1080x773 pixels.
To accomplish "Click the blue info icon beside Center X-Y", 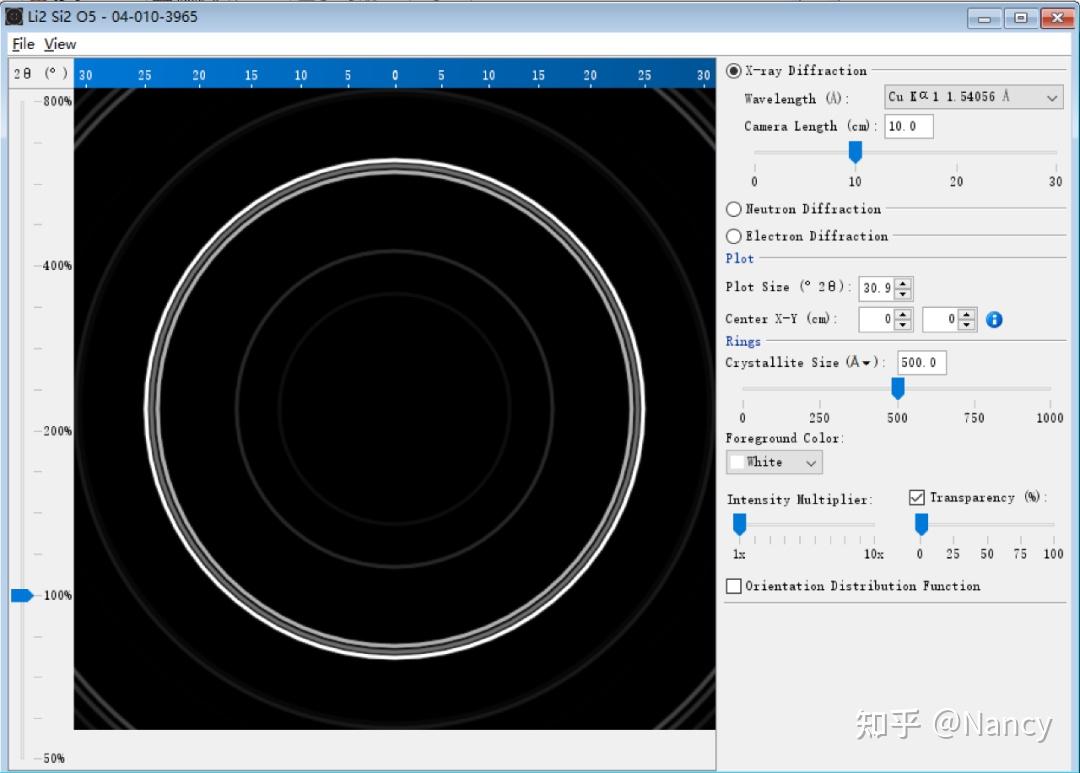I will coord(994,320).
